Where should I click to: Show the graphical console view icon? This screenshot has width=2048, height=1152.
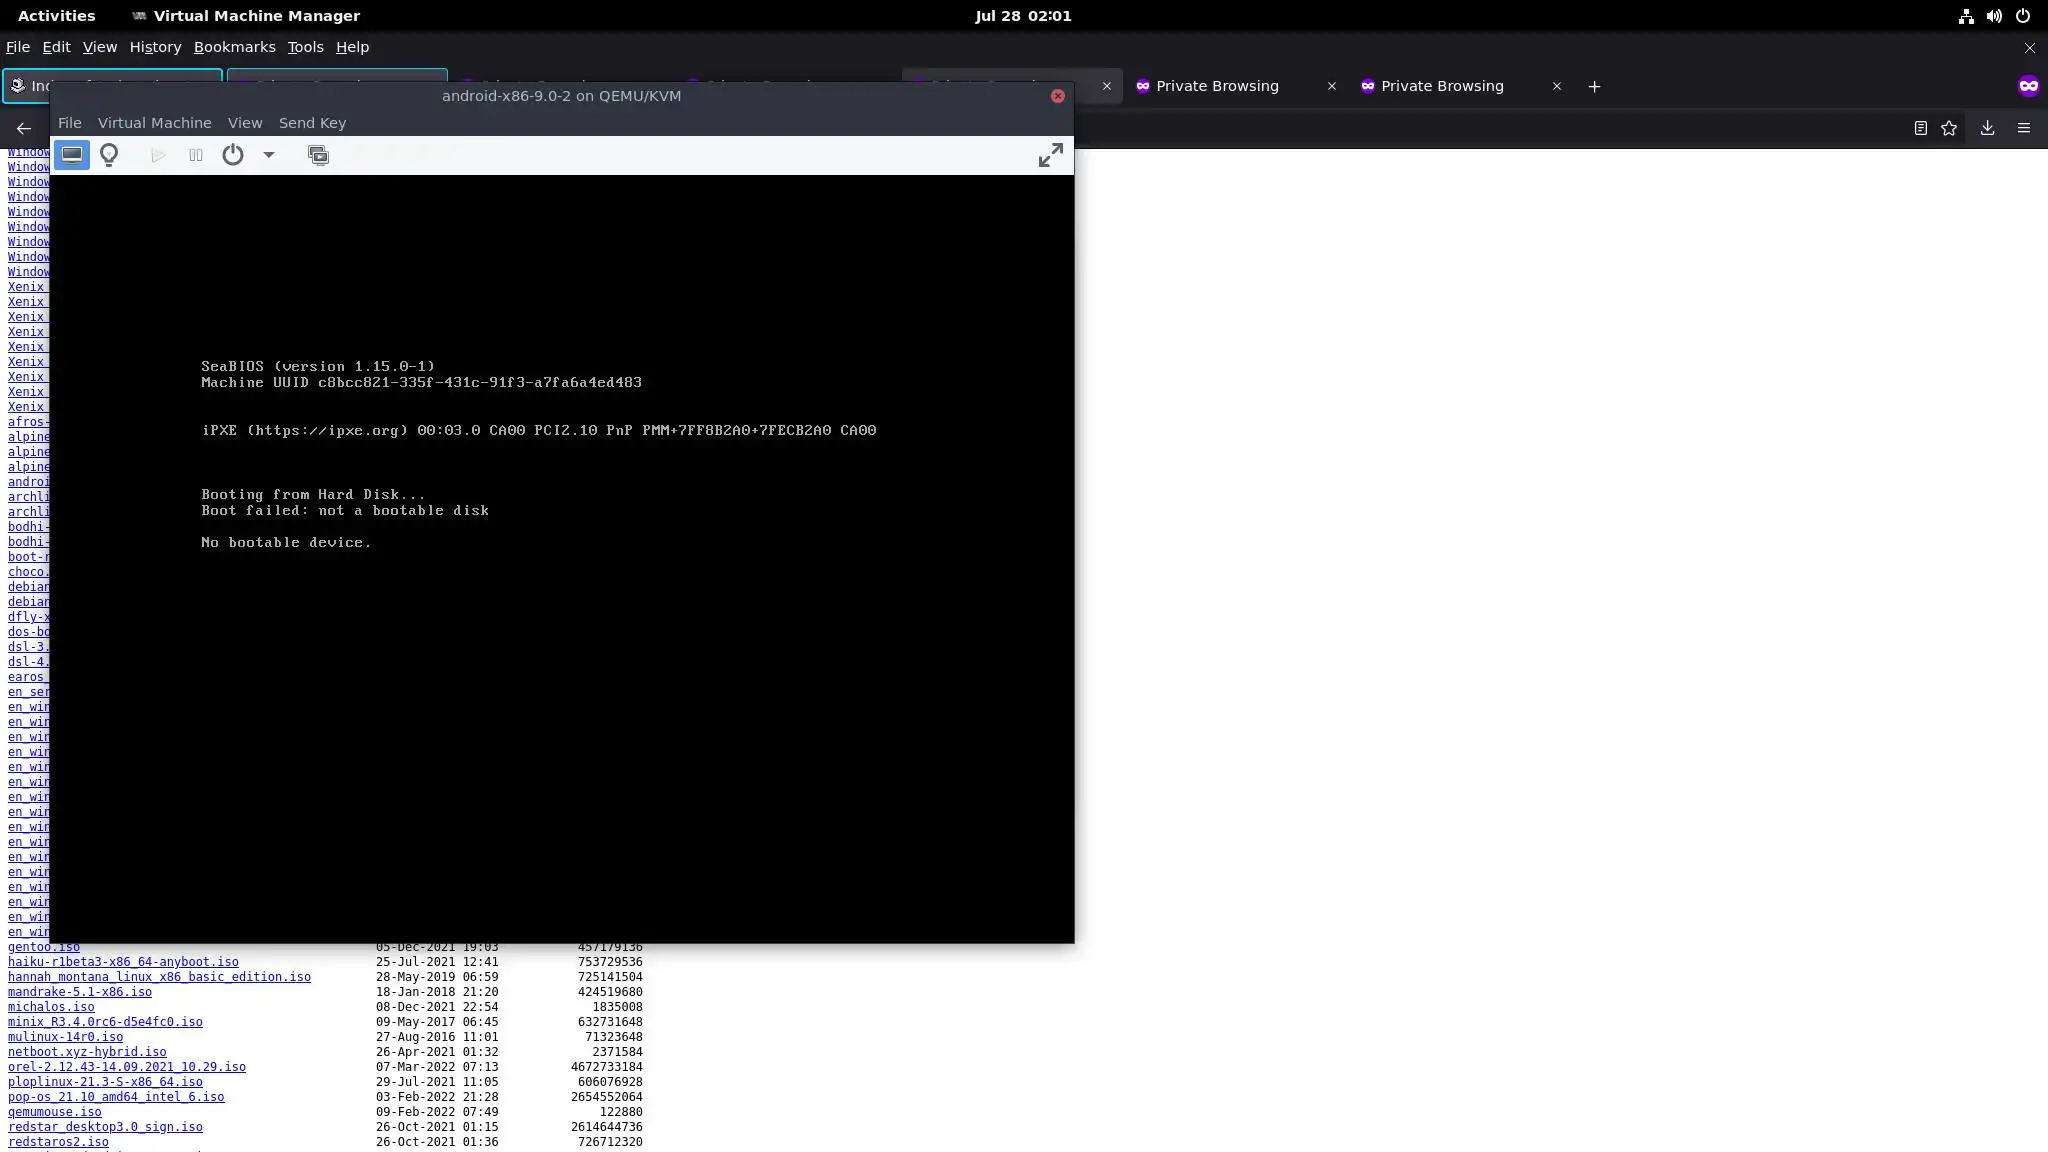pos(71,155)
